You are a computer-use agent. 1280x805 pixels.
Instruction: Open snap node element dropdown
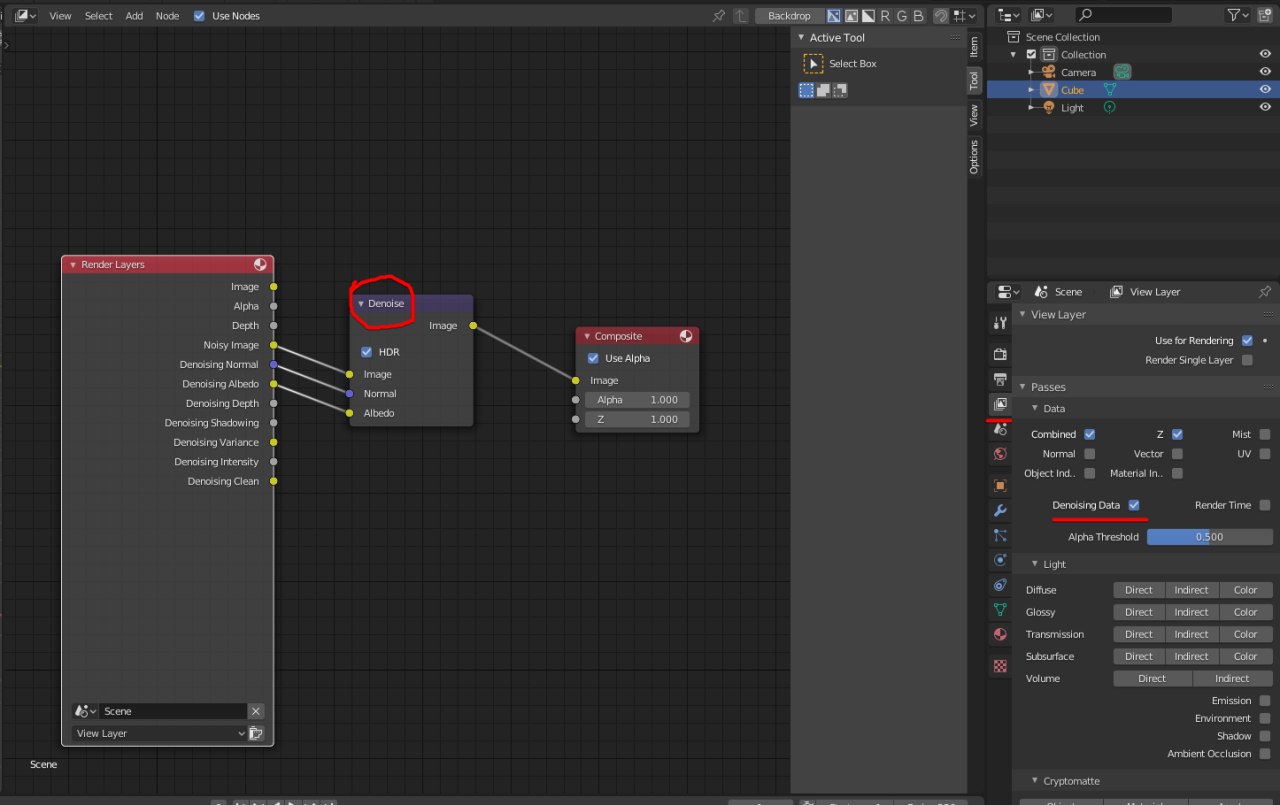965,16
